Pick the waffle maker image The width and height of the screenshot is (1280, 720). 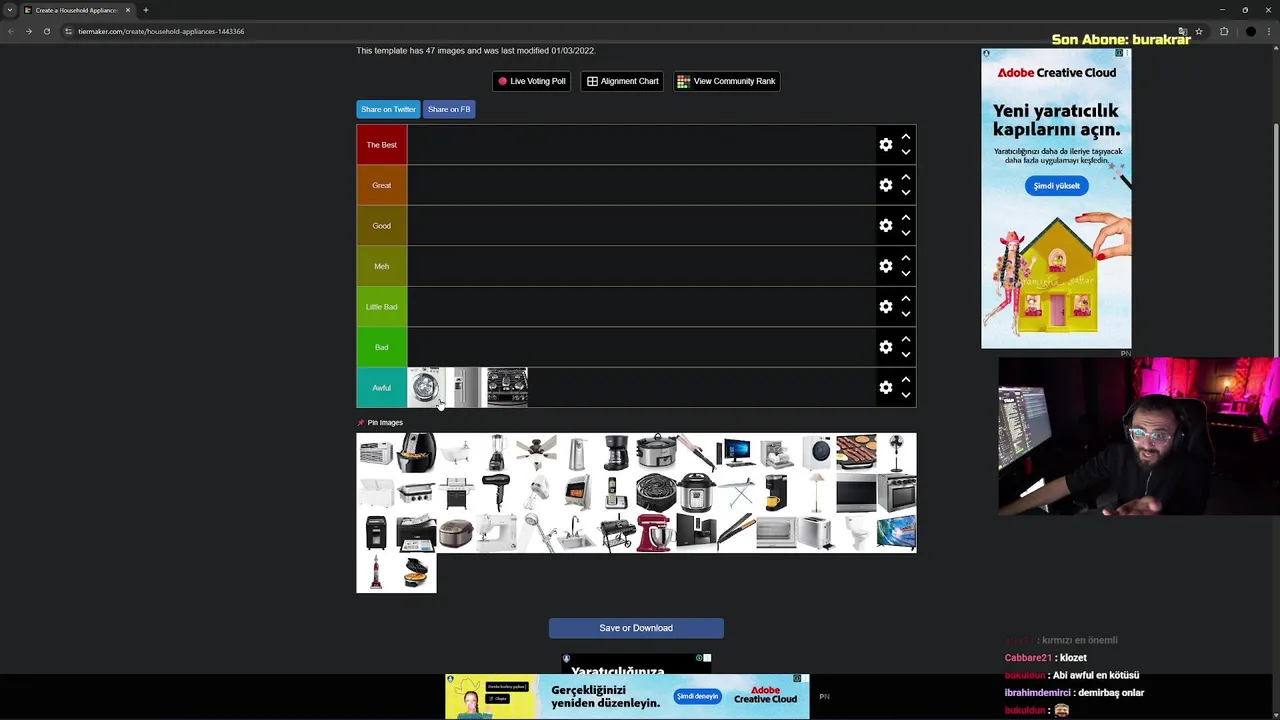(x=416, y=573)
